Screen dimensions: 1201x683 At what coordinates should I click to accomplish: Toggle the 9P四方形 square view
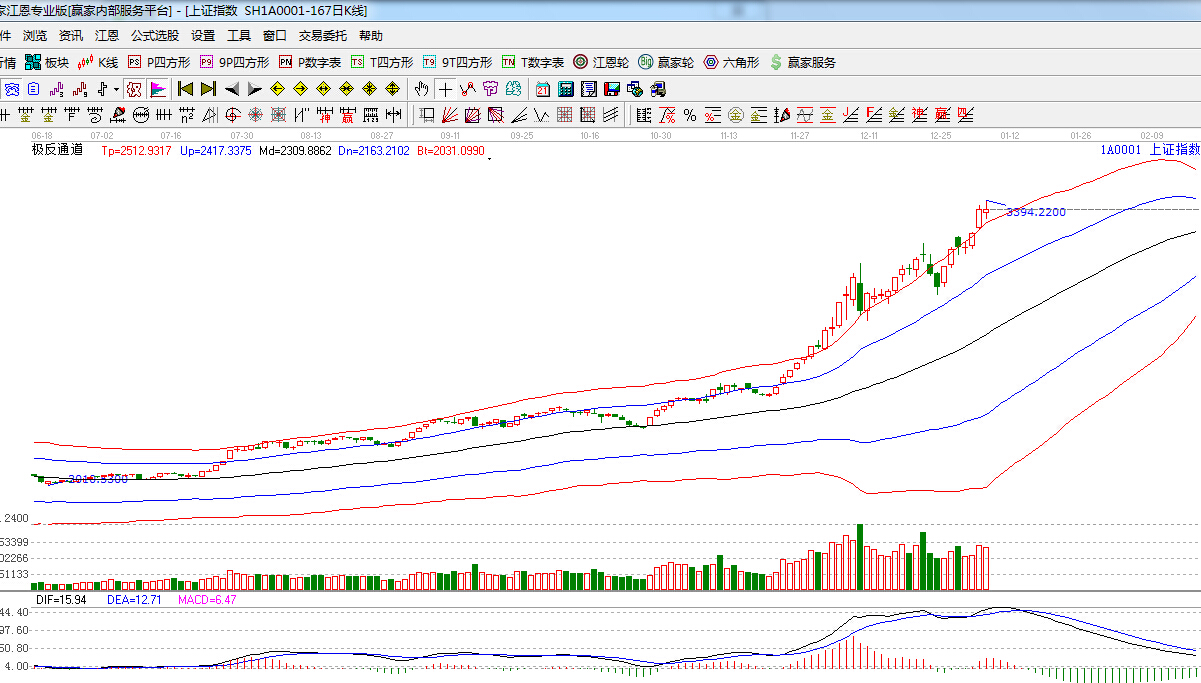click(x=235, y=62)
